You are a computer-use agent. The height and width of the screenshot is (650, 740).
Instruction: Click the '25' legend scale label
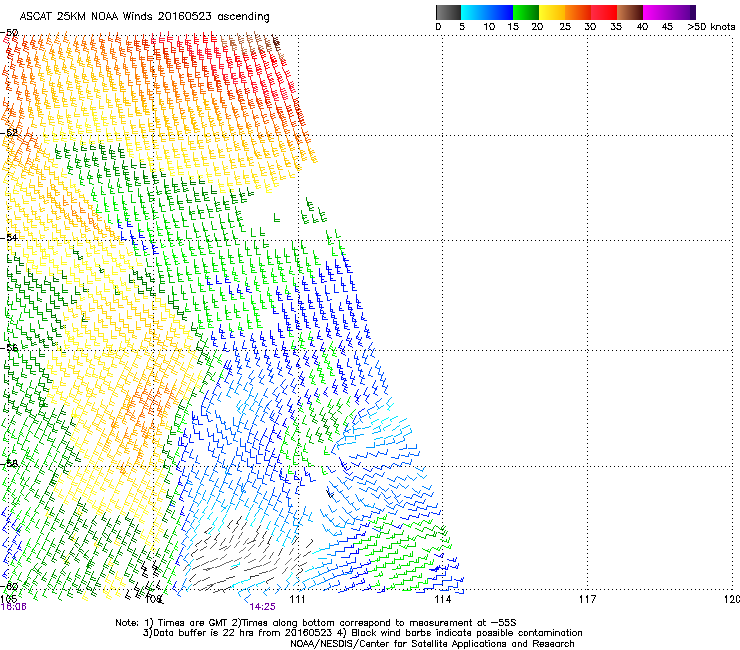(564, 27)
